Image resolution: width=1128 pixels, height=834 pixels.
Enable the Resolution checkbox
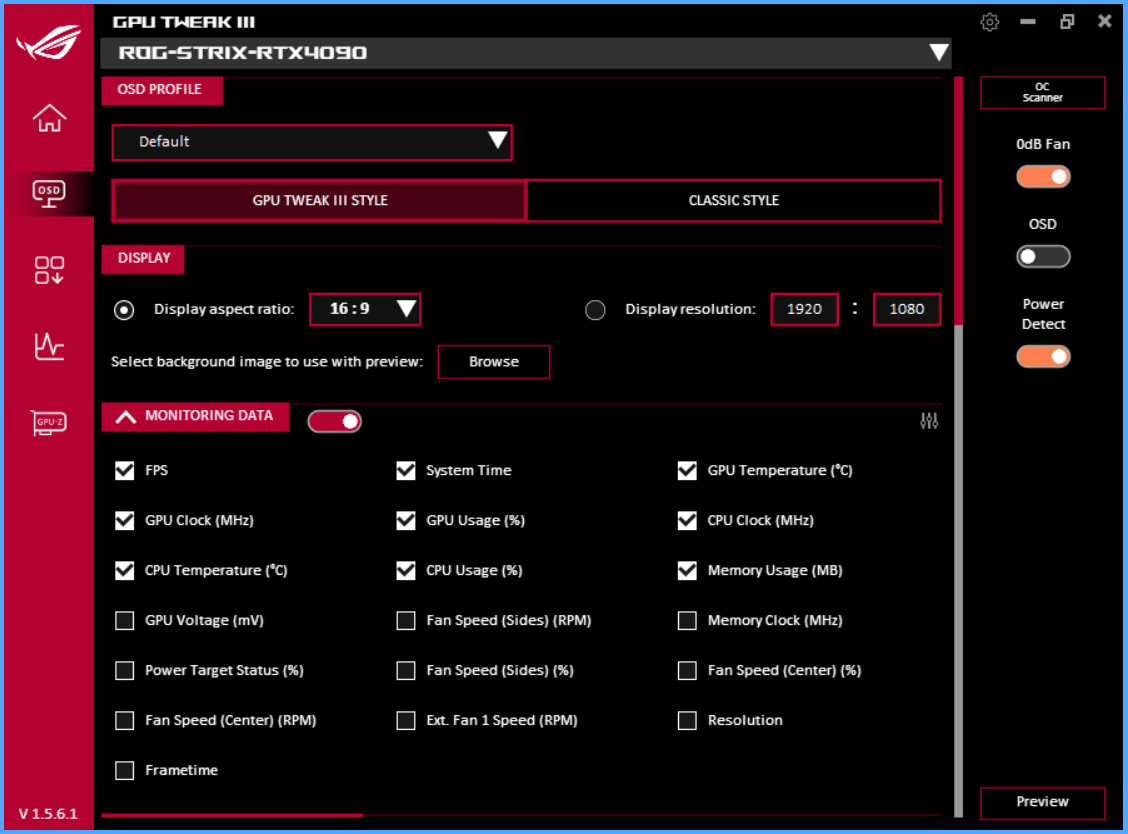(687, 720)
